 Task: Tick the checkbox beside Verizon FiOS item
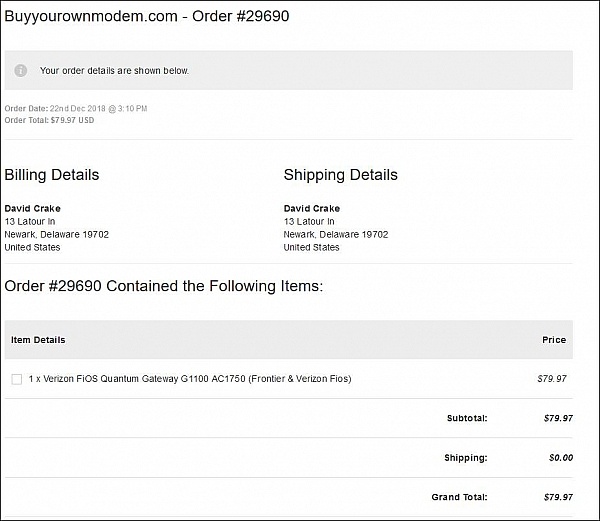coord(16,379)
